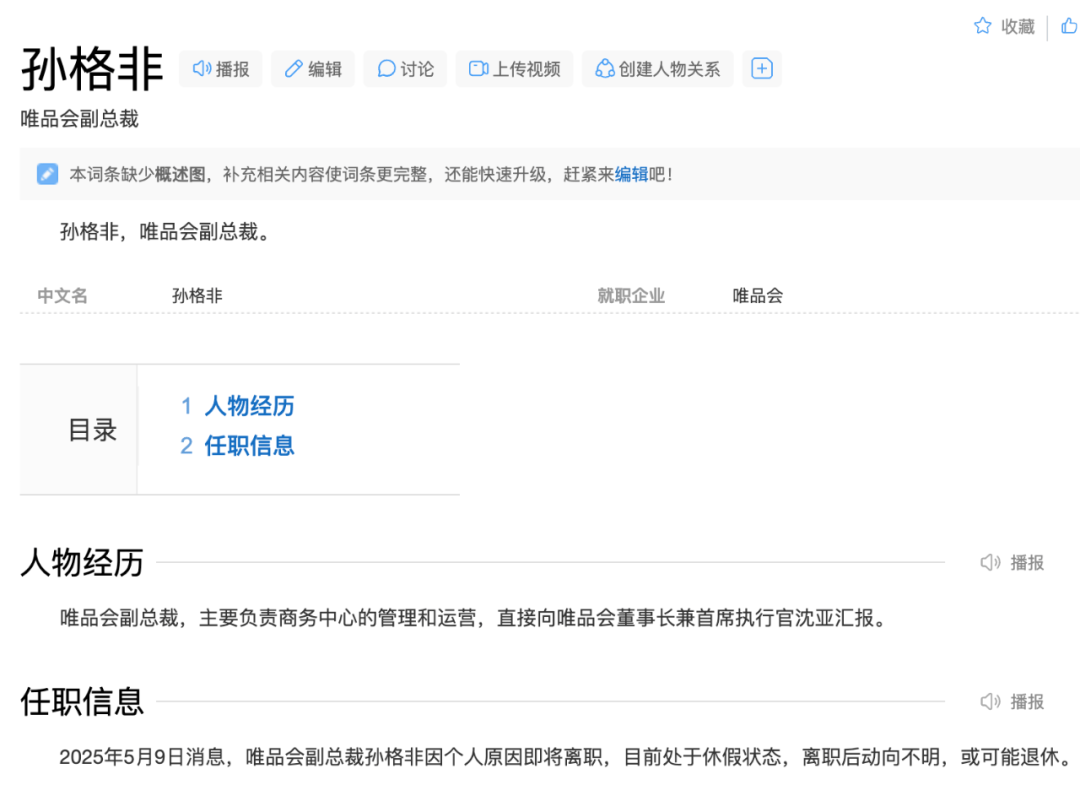Jump to 任职信息 in the 目录
This screenshot has height=785, width=1080.
pyautogui.click(x=249, y=446)
